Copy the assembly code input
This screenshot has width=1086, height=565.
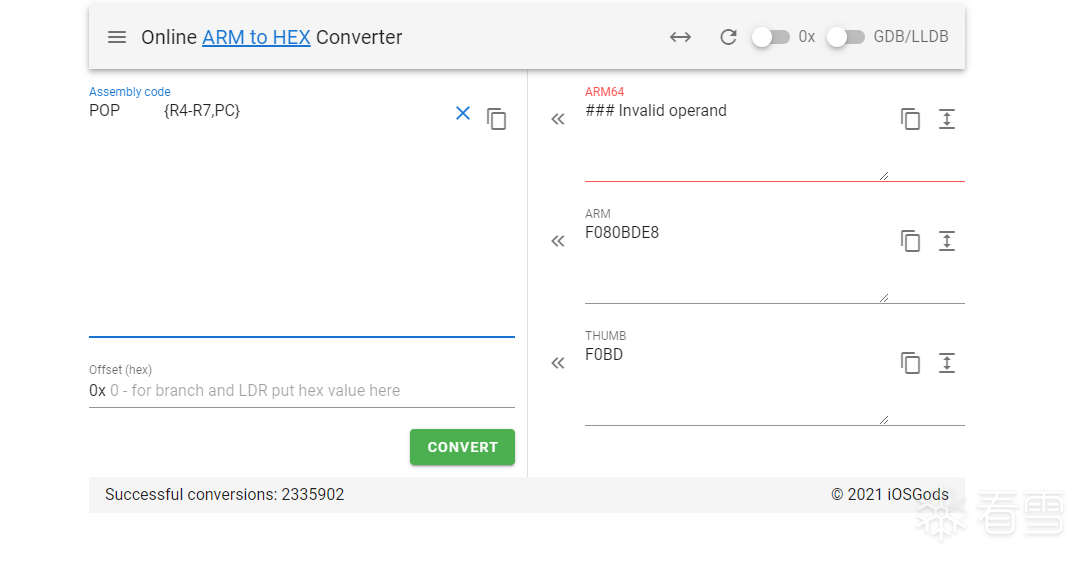click(x=496, y=119)
